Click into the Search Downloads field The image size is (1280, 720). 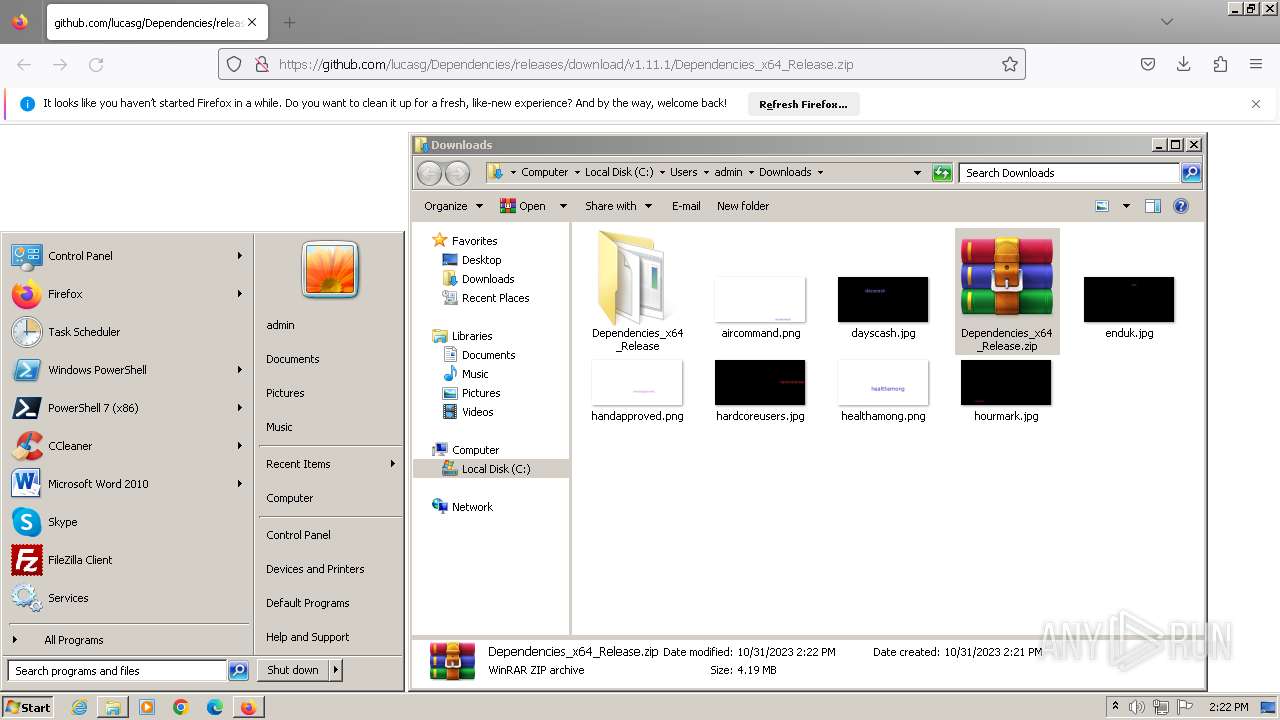(x=1069, y=173)
